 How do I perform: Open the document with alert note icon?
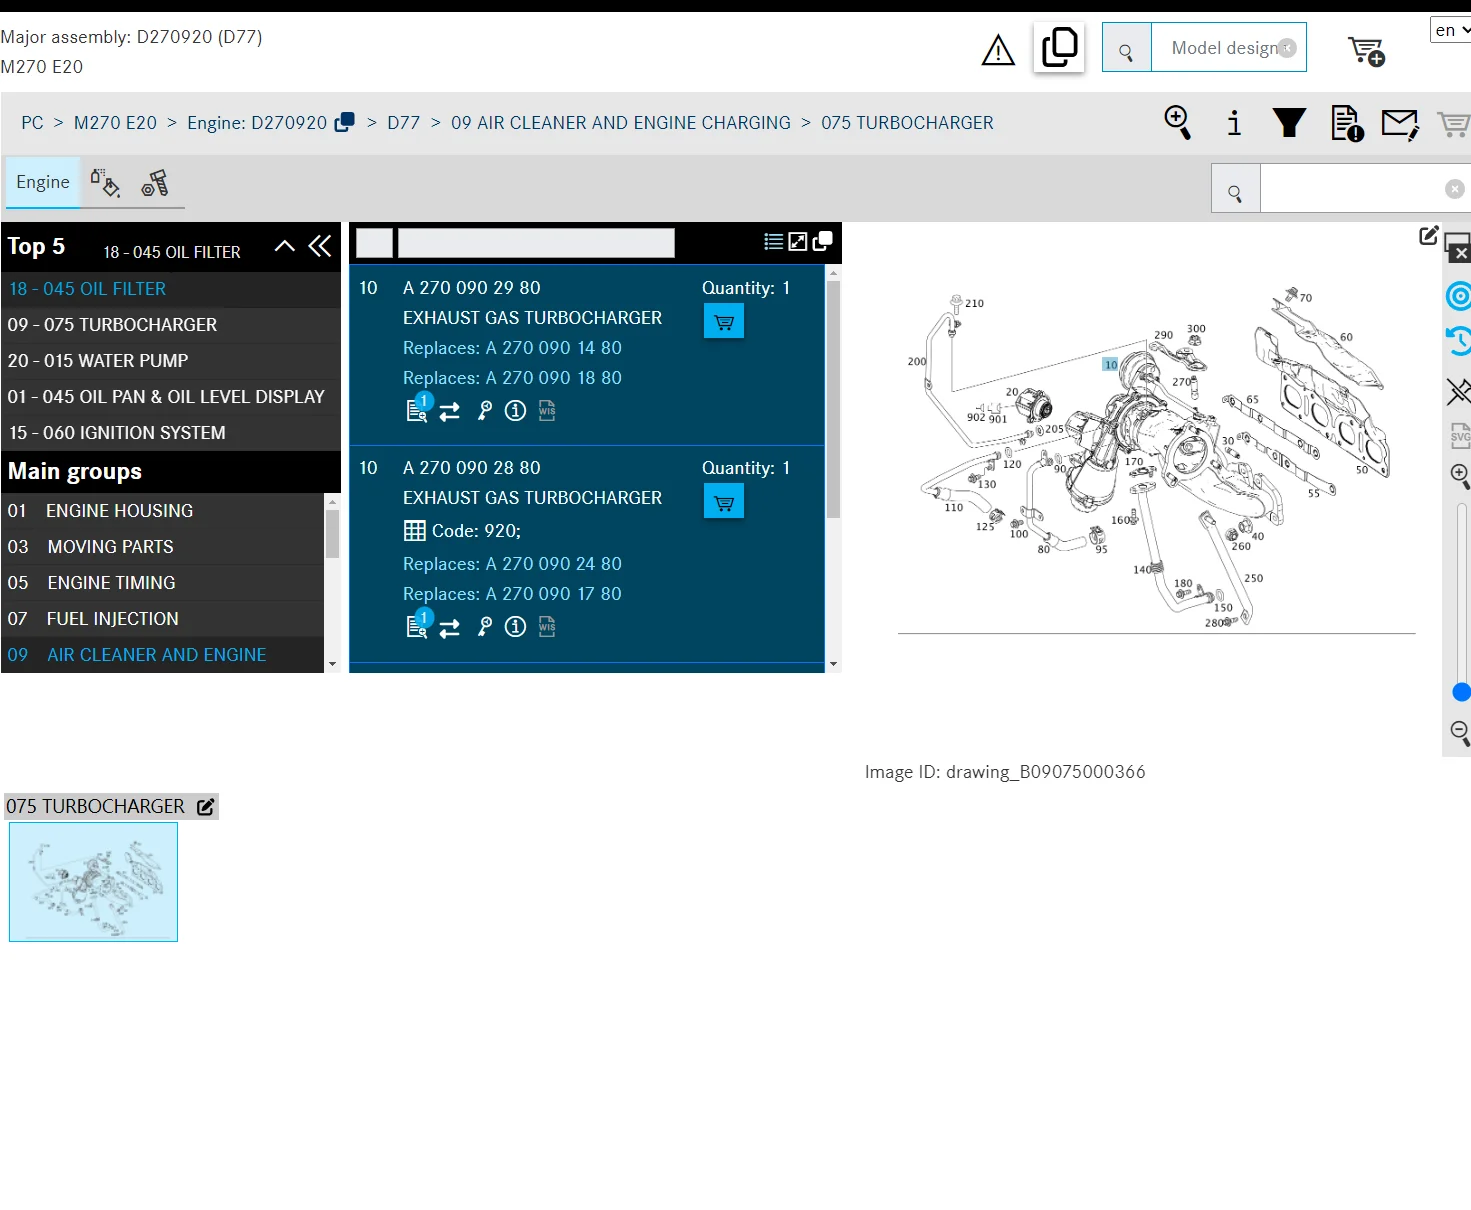(1347, 123)
